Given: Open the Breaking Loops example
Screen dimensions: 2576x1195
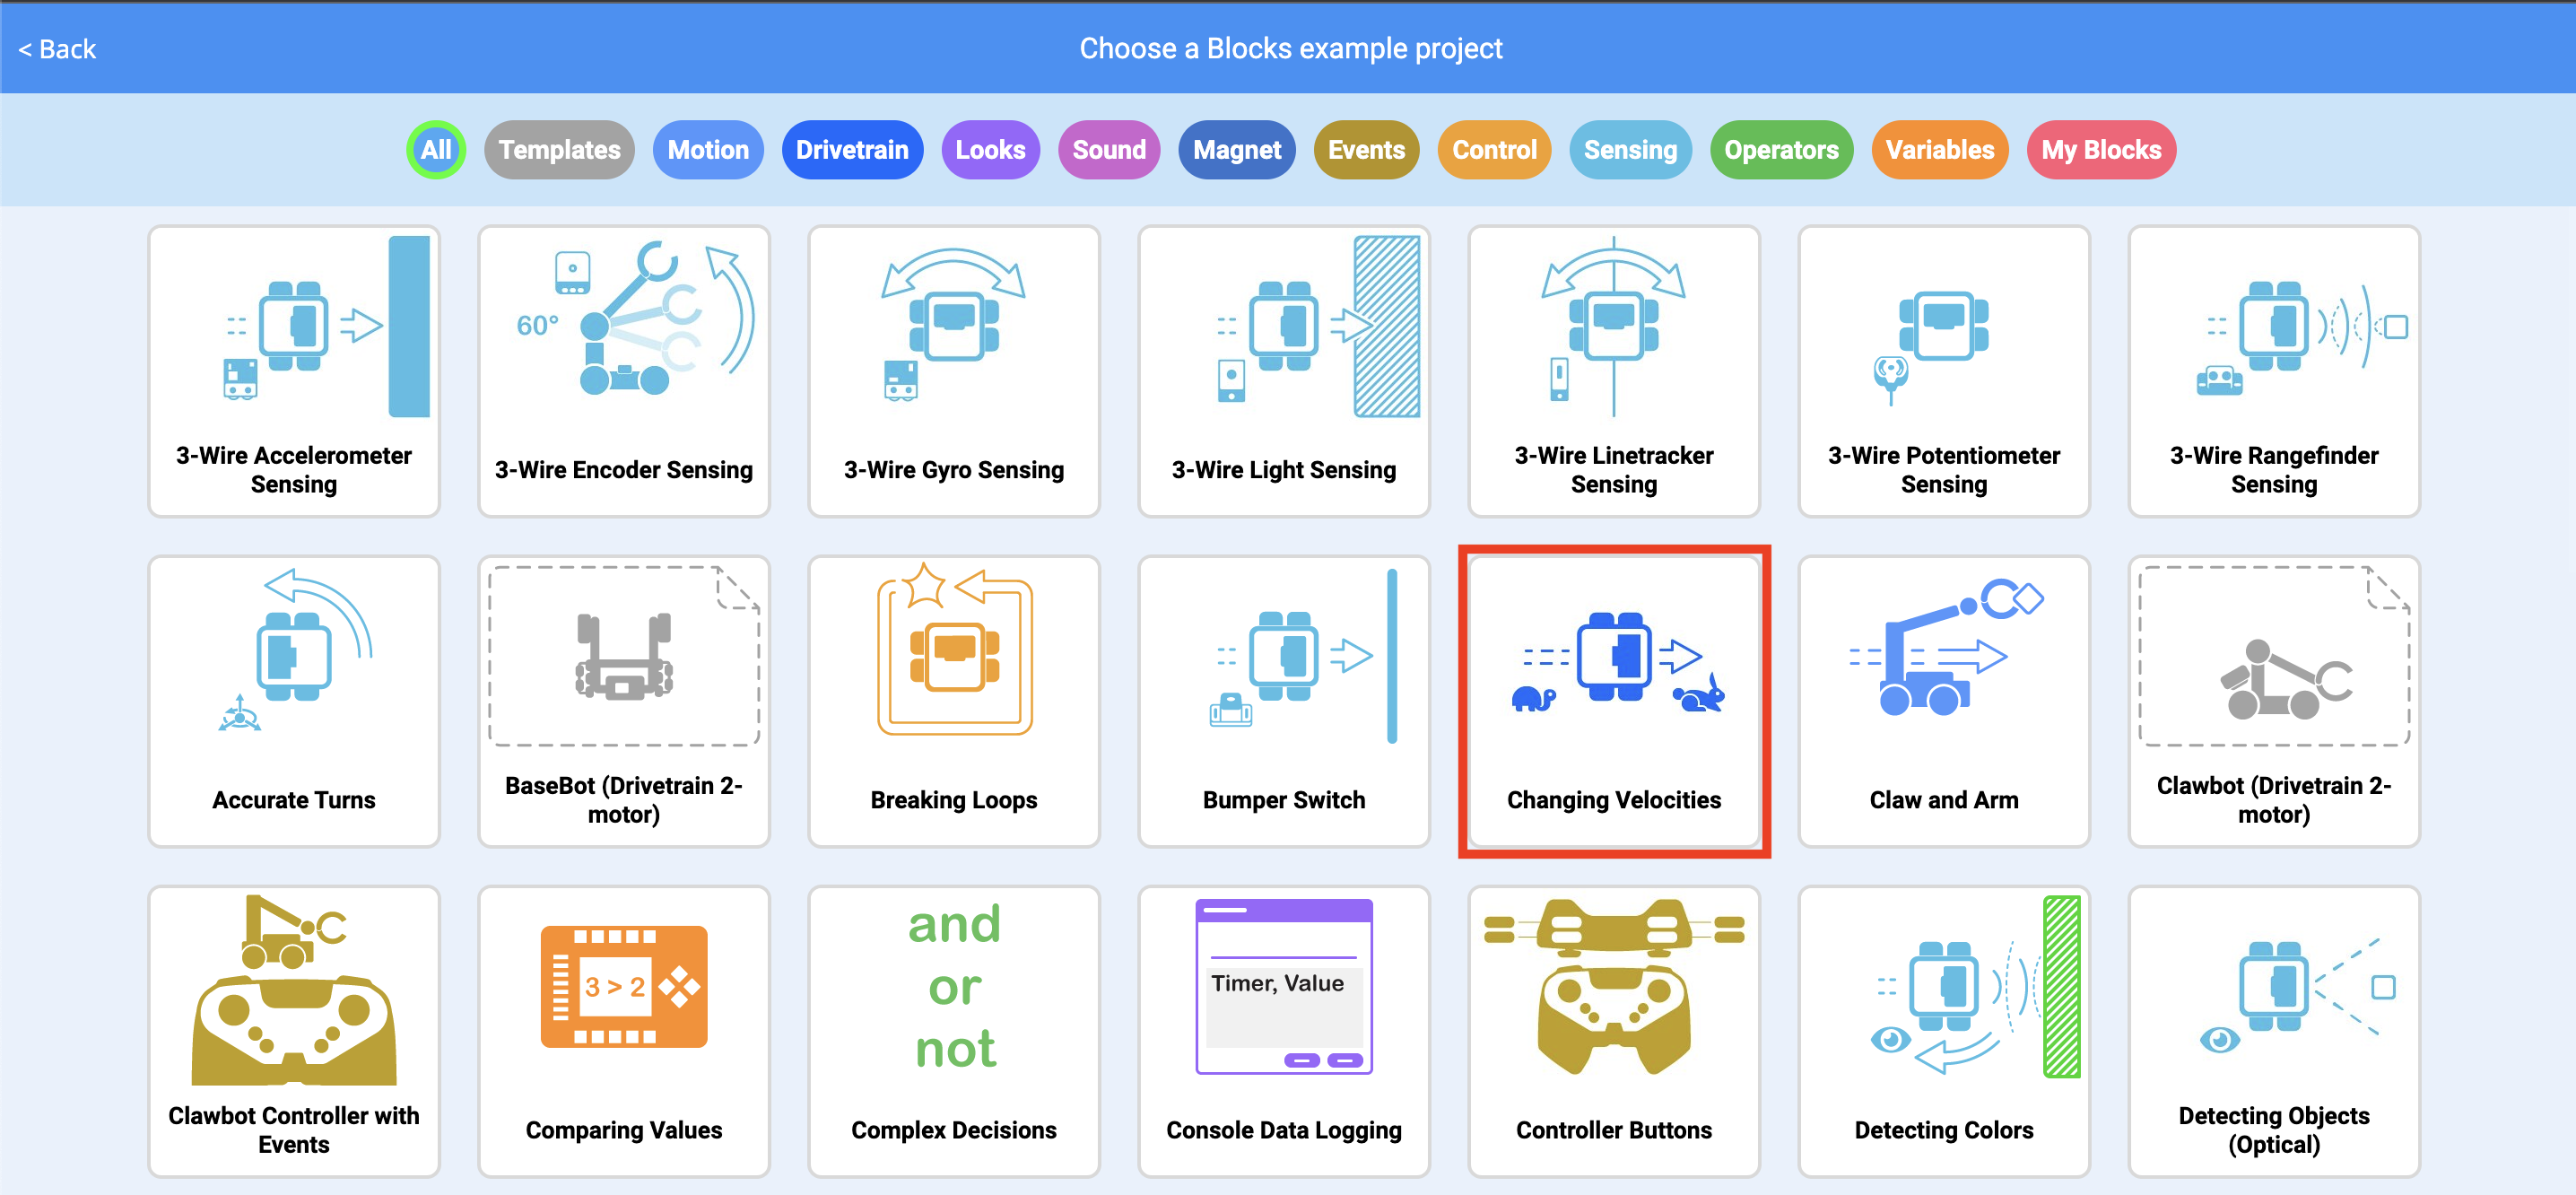Looking at the screenshot, I should point(953,700).
